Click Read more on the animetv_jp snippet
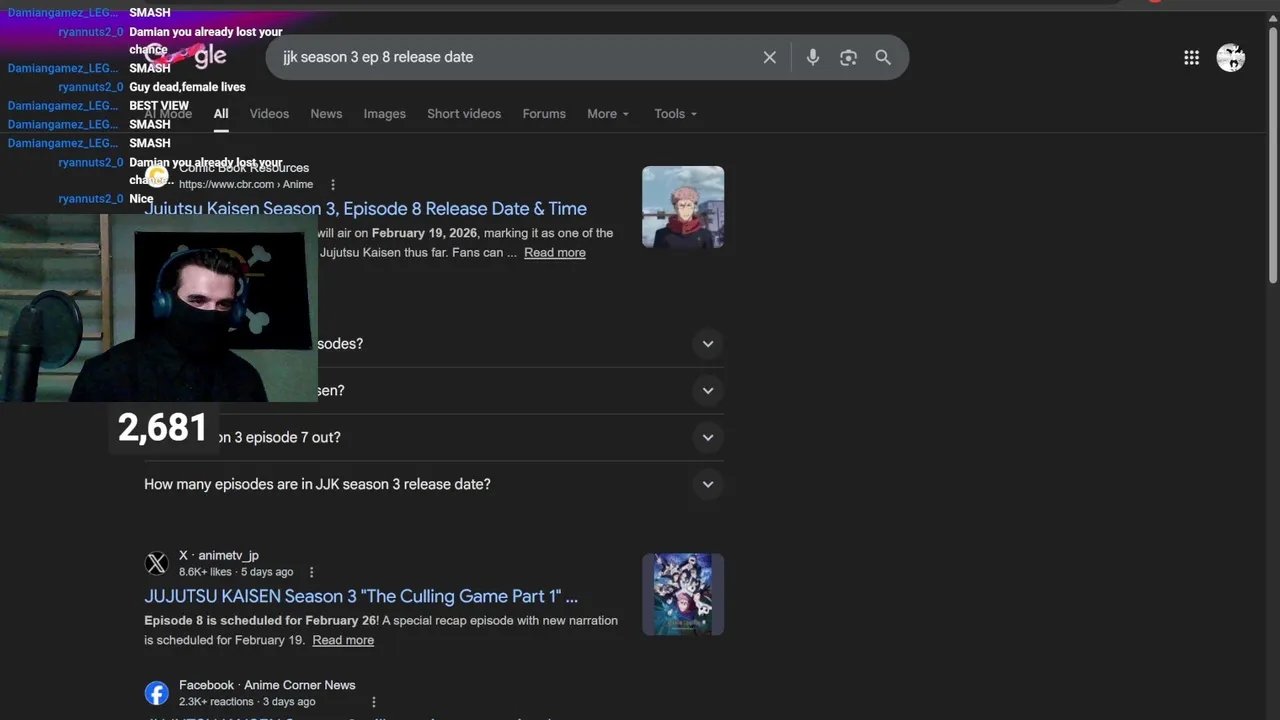1280x720 pixels. 343,640
